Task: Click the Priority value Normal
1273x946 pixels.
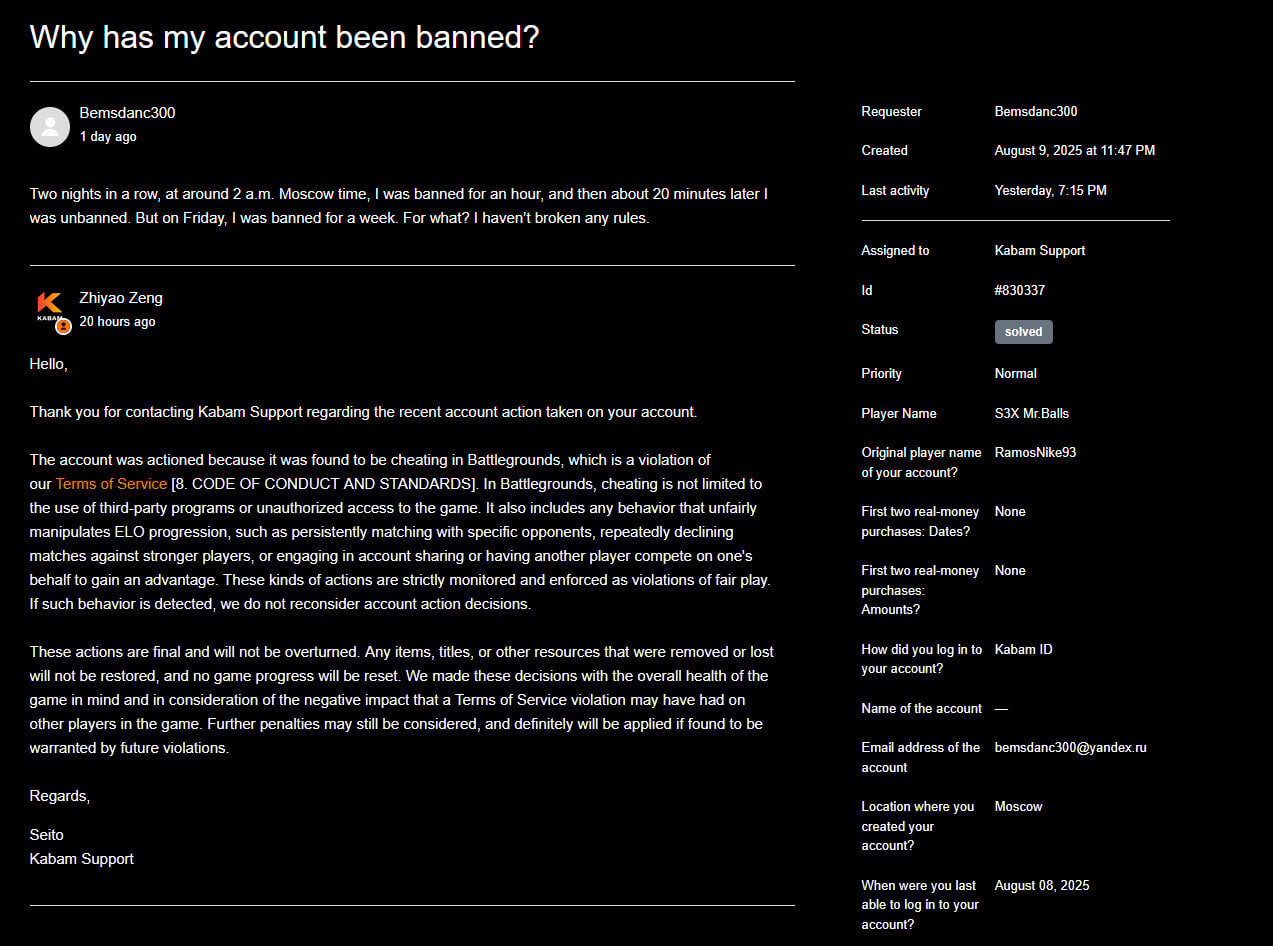Action: (x=1016, y=374)
